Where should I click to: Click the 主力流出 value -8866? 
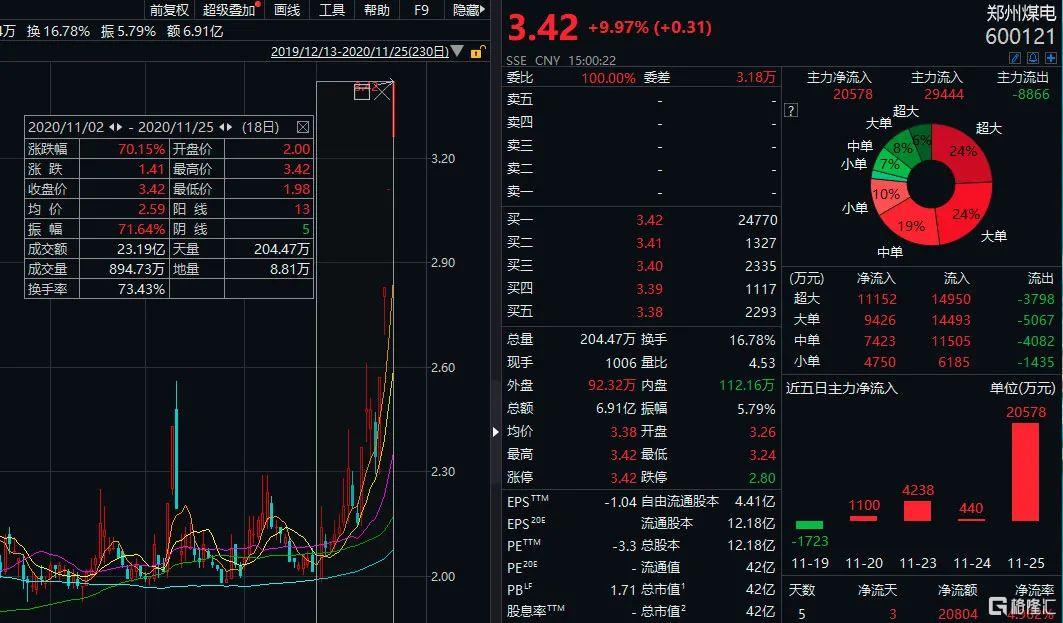[x=1031, y=94]
